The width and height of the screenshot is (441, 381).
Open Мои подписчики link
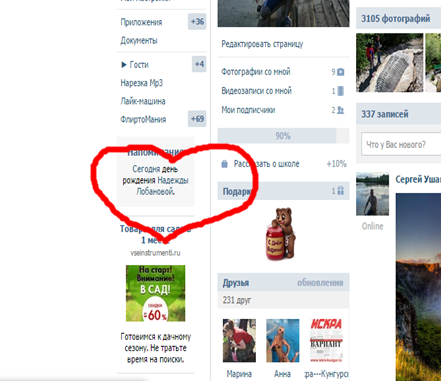pos(248,110)
